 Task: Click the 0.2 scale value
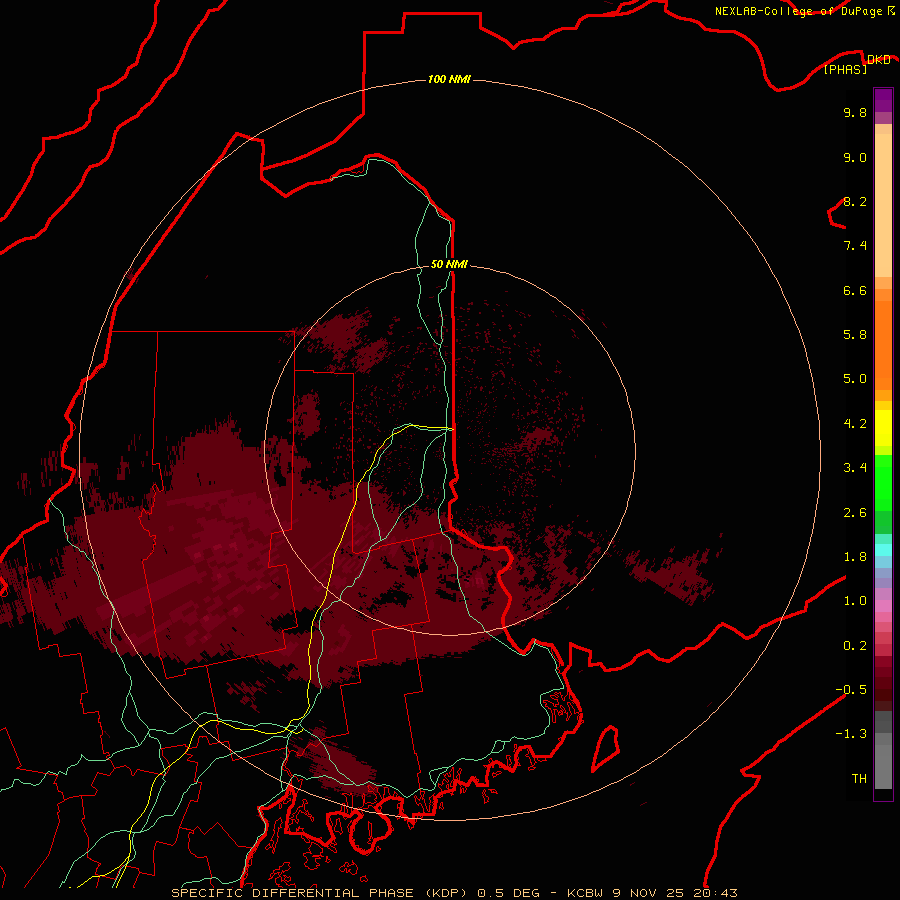(855, 646)
